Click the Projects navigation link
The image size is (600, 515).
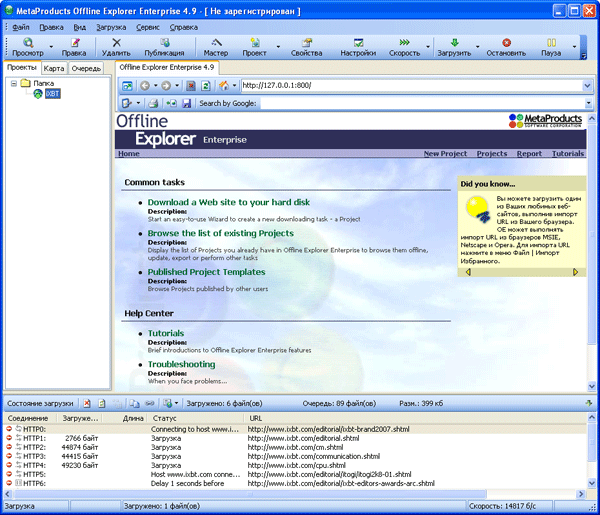pos(492,153)
